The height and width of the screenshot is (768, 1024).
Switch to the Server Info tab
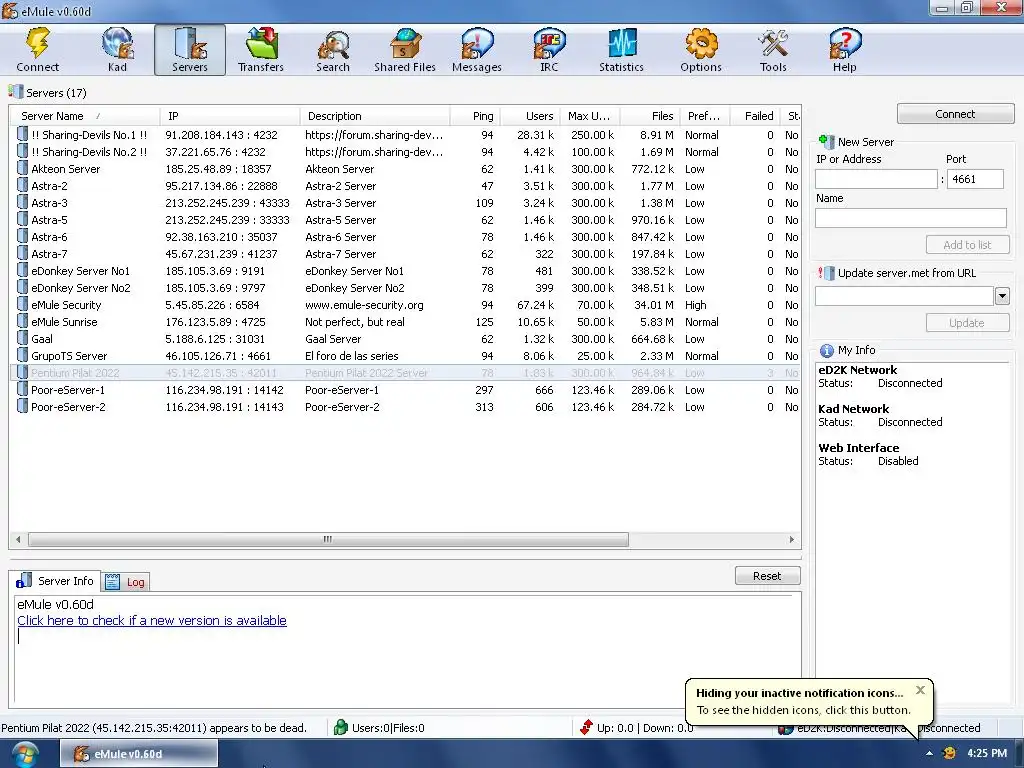point(55,581)
